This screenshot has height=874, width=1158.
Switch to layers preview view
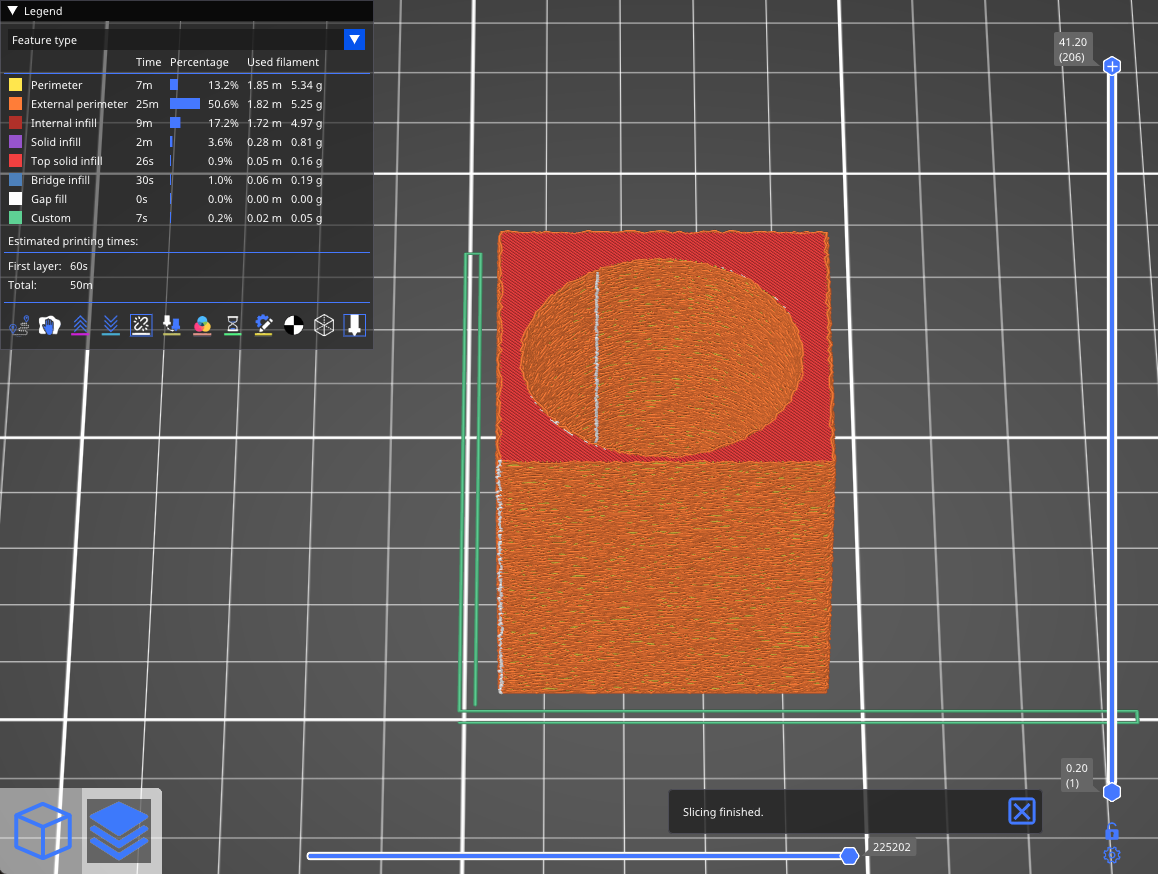pyautogui.click(x=119, y=830)
